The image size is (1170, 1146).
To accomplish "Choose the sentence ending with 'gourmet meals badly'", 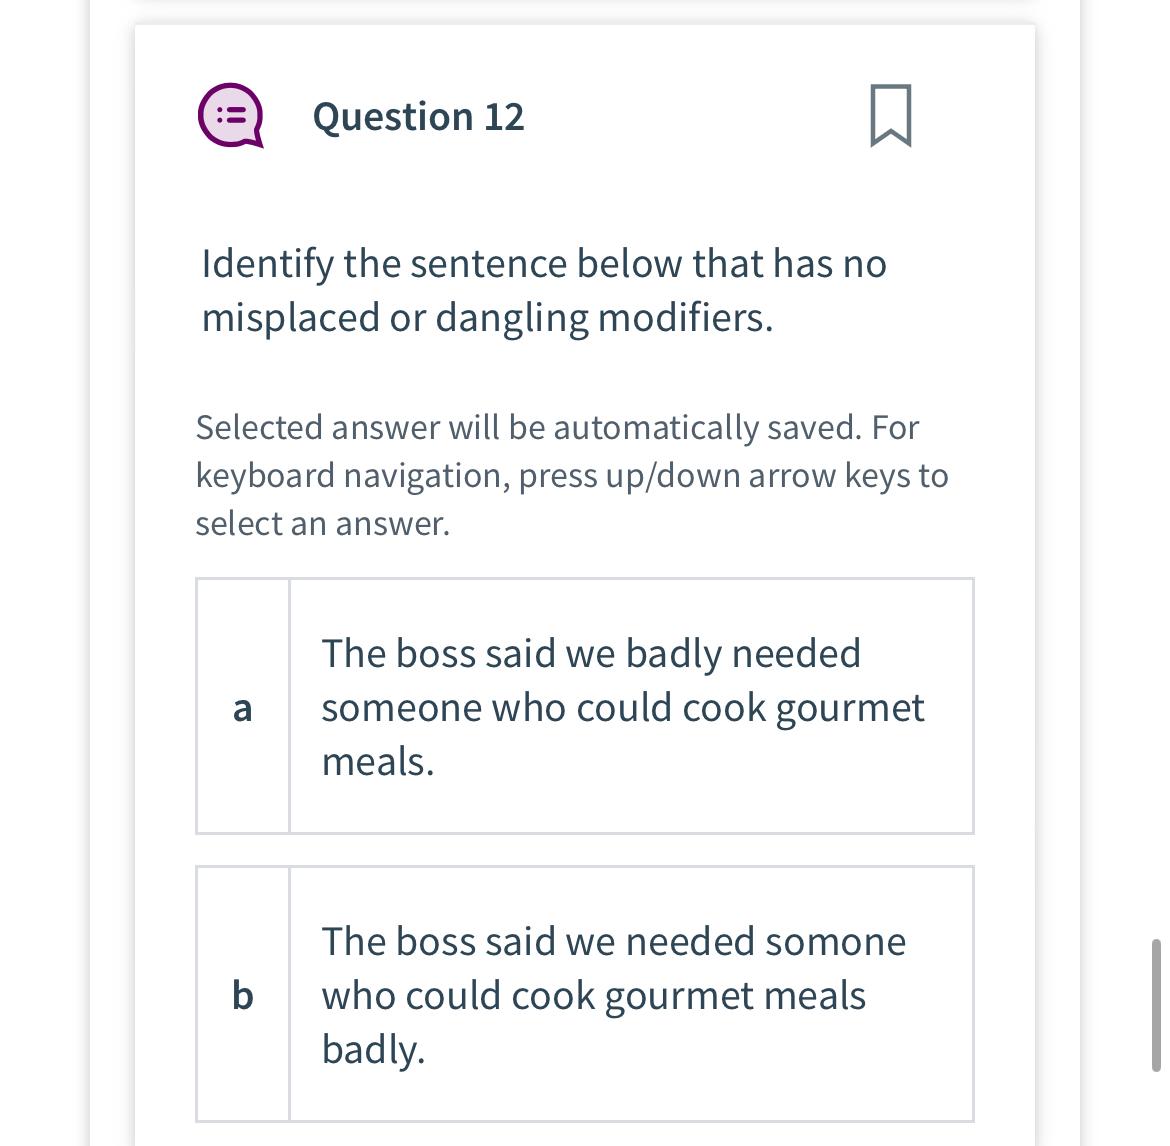I will (613, 994).
